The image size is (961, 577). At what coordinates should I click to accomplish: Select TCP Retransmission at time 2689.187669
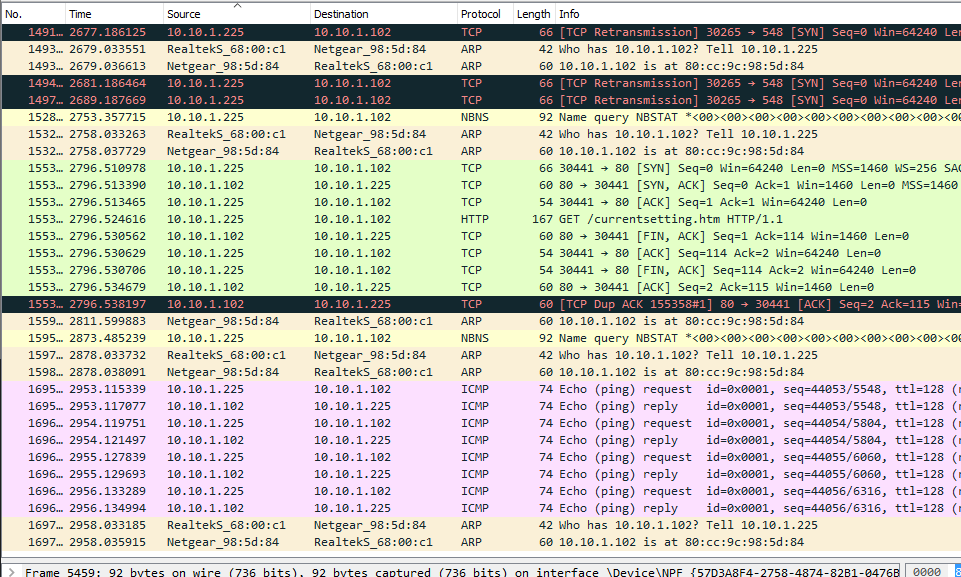coord(481,100)
